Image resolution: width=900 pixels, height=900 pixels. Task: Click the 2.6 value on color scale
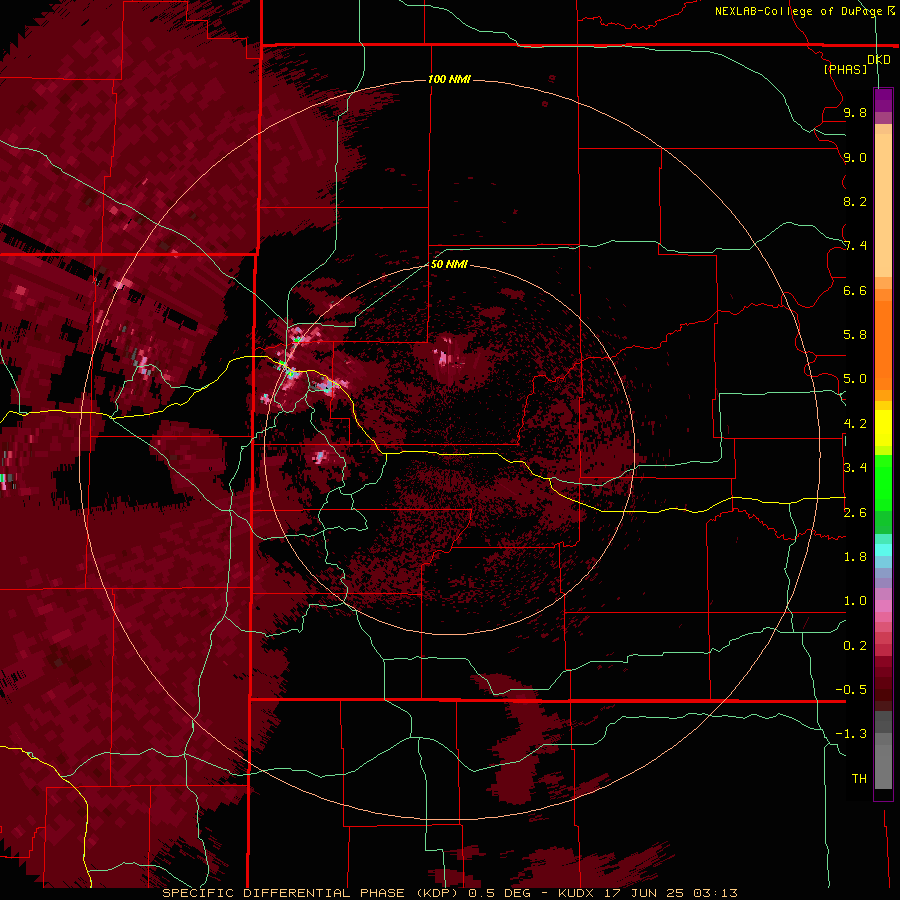click(855, 513)
